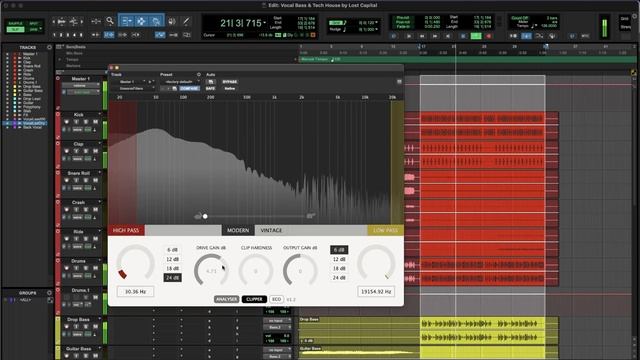Open the Groups list options circle icon
The image size is (640, 360).
coord(49,293)
